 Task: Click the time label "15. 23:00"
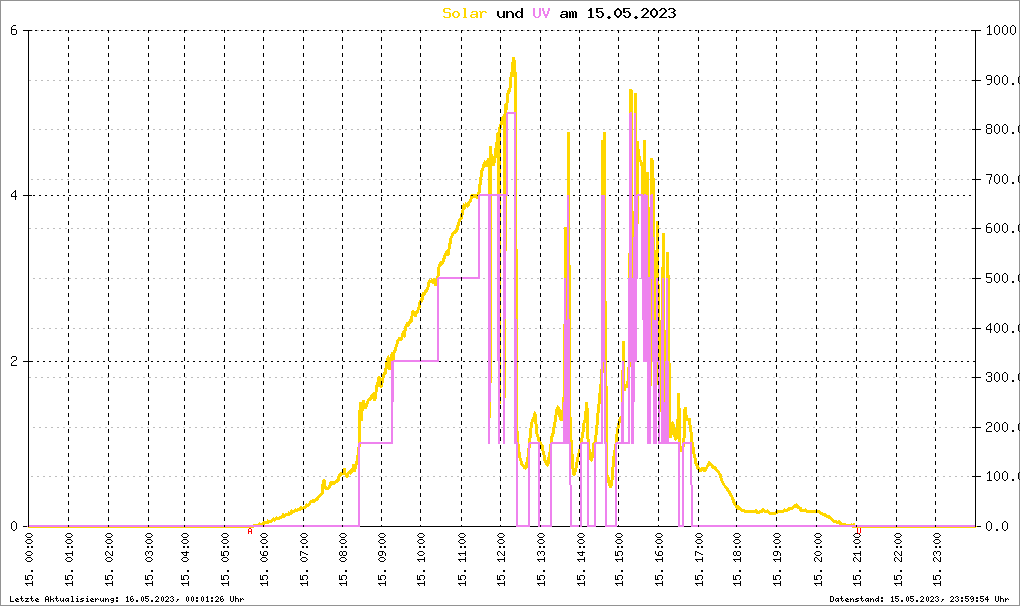click(x=936, y=560)
